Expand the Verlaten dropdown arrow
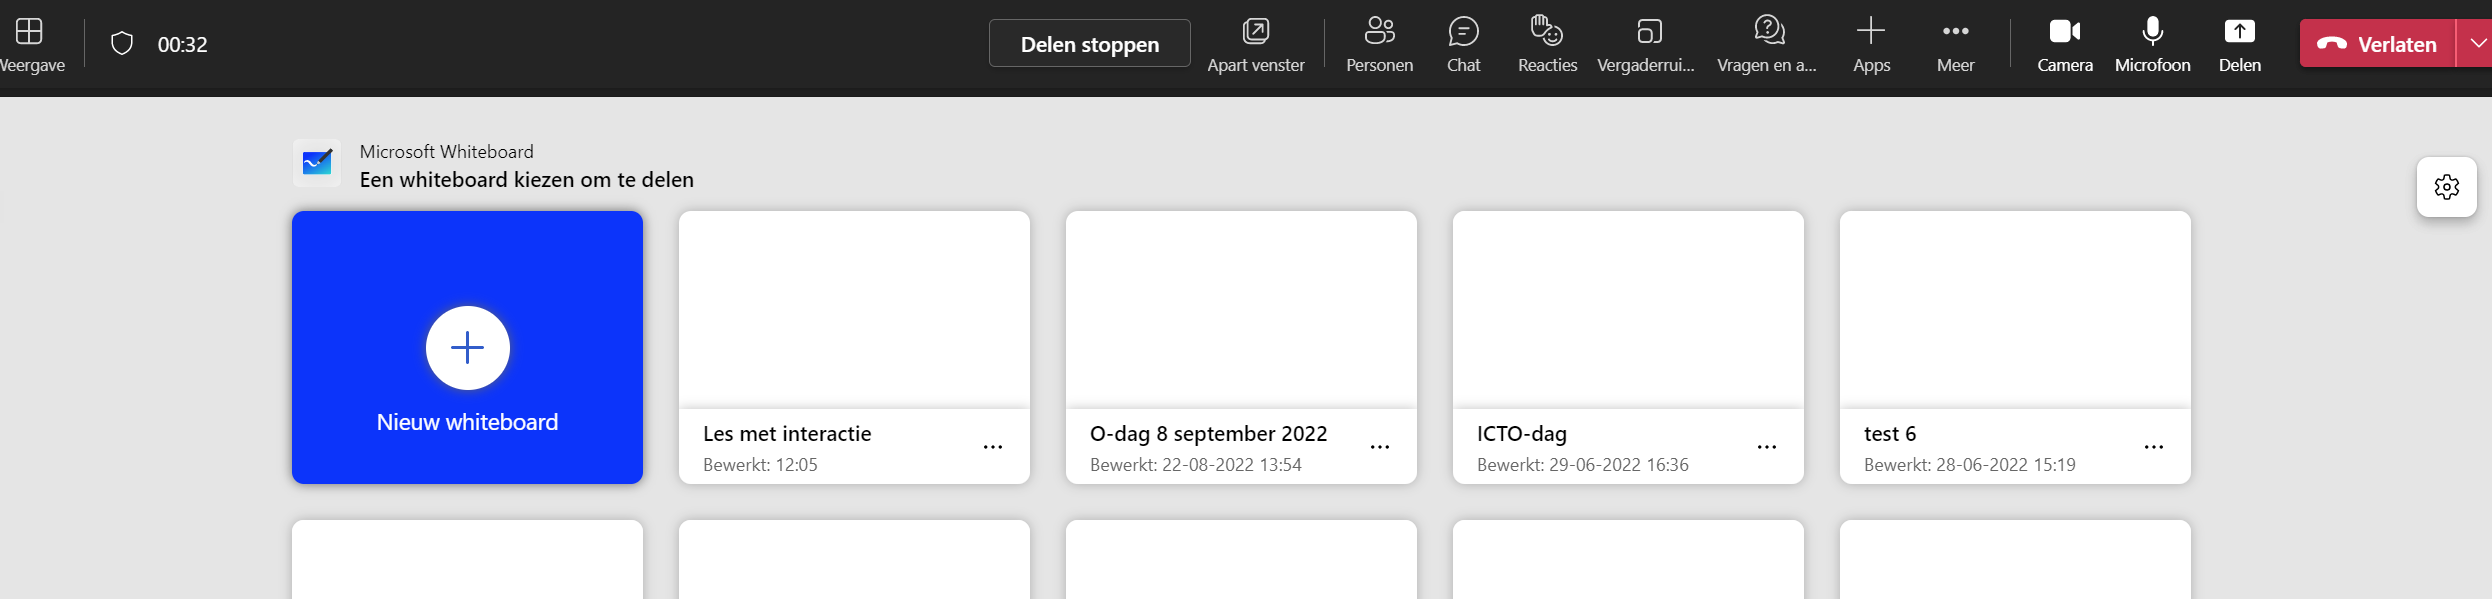2492x599 pixels. [2476, 44]
